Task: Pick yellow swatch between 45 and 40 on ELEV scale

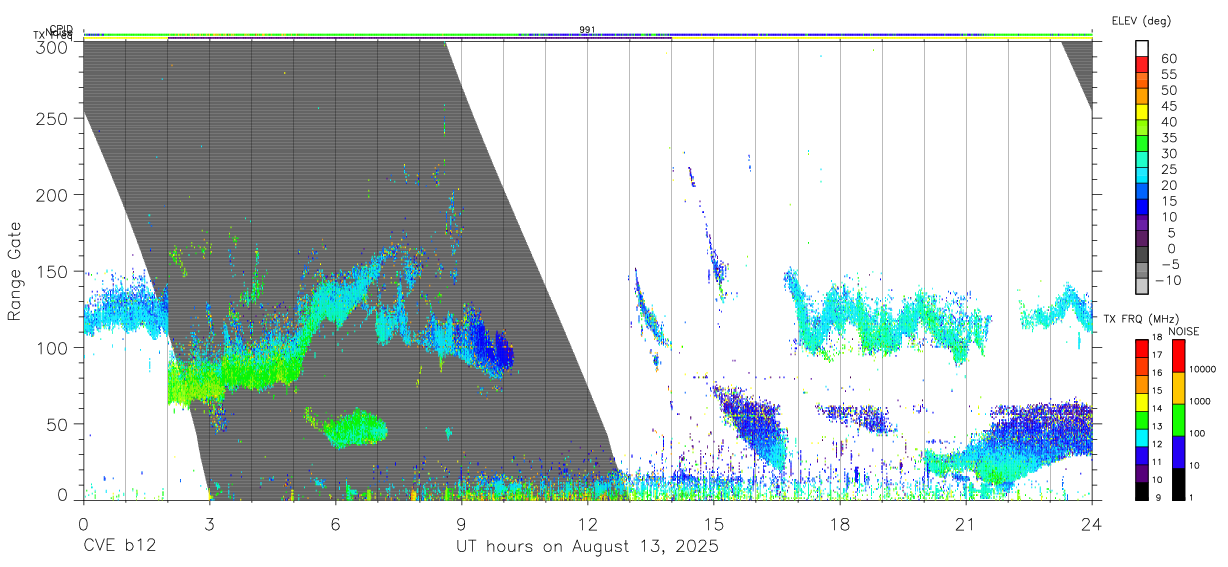Action: [1143, 113]
